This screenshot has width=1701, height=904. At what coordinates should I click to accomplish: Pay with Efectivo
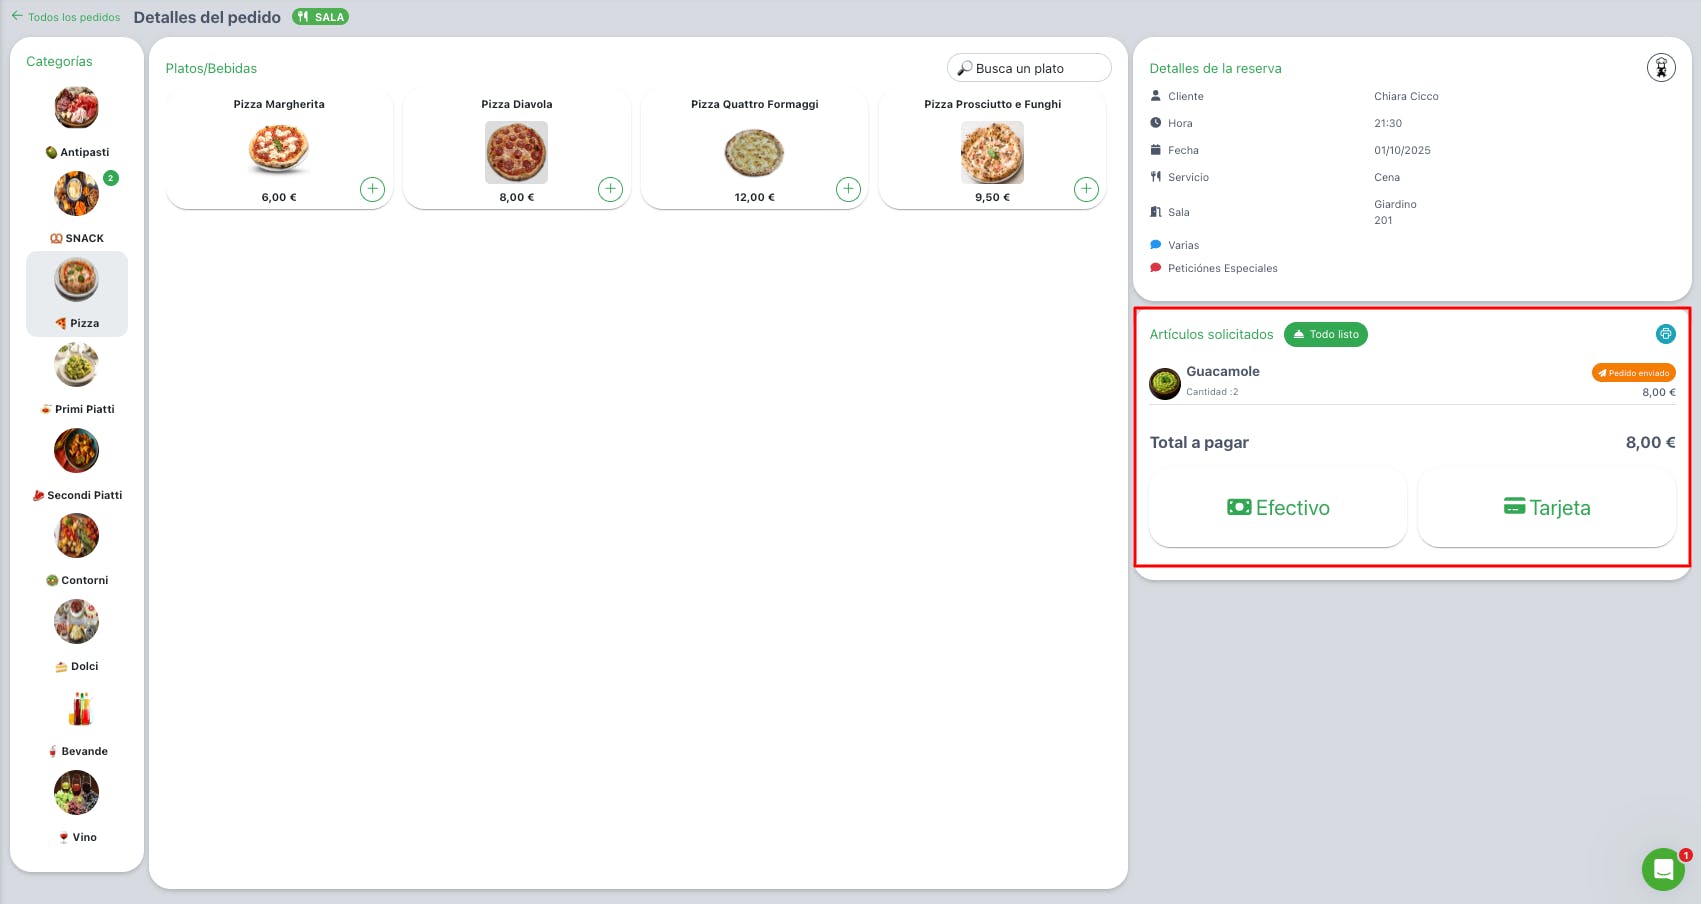pyautogui.click(x=1277, y=508)
